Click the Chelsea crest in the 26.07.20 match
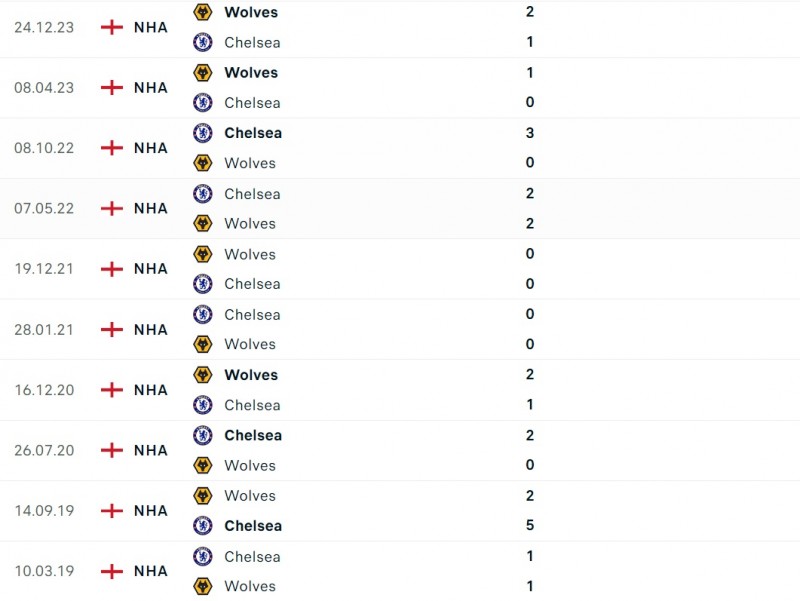800x601 pixels. click(x=202, y=435)
